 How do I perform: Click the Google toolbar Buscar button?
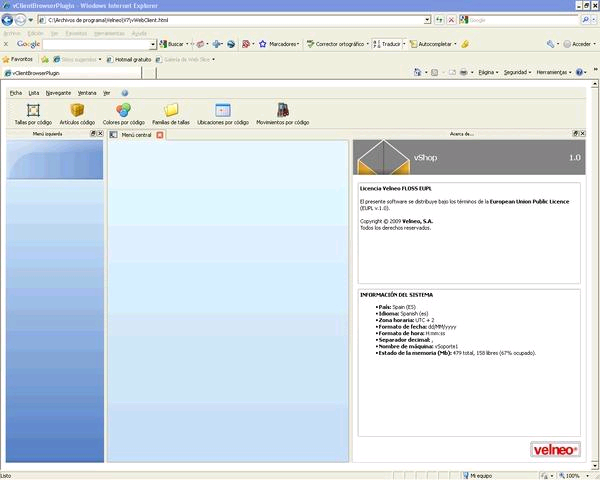point(172,44)
